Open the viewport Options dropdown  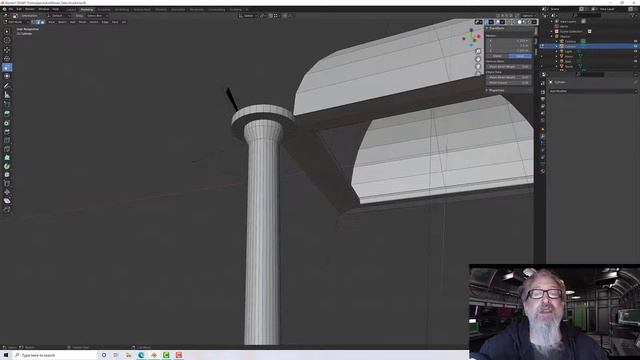(528, 16)
